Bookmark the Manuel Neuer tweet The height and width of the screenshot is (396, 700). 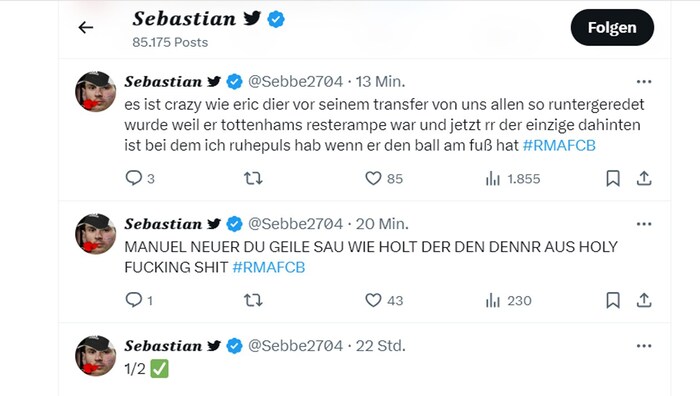(613, 300)
